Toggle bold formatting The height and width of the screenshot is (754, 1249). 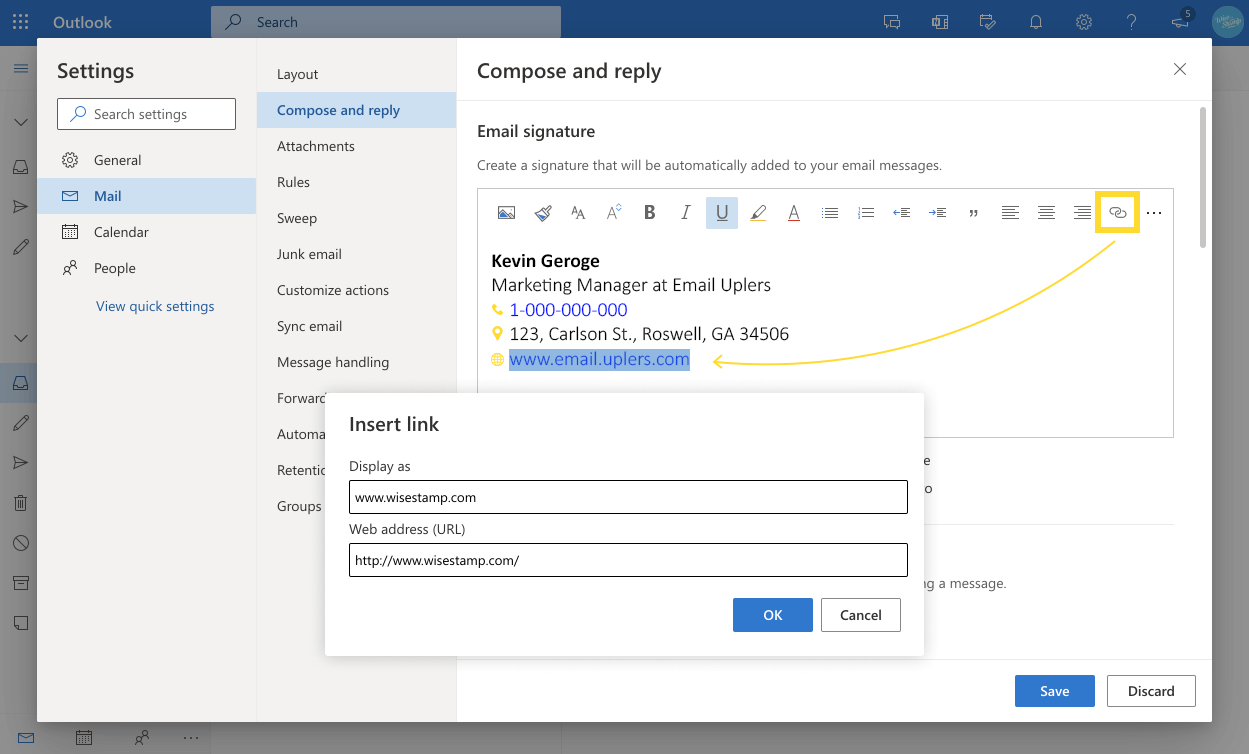point(649,212)
